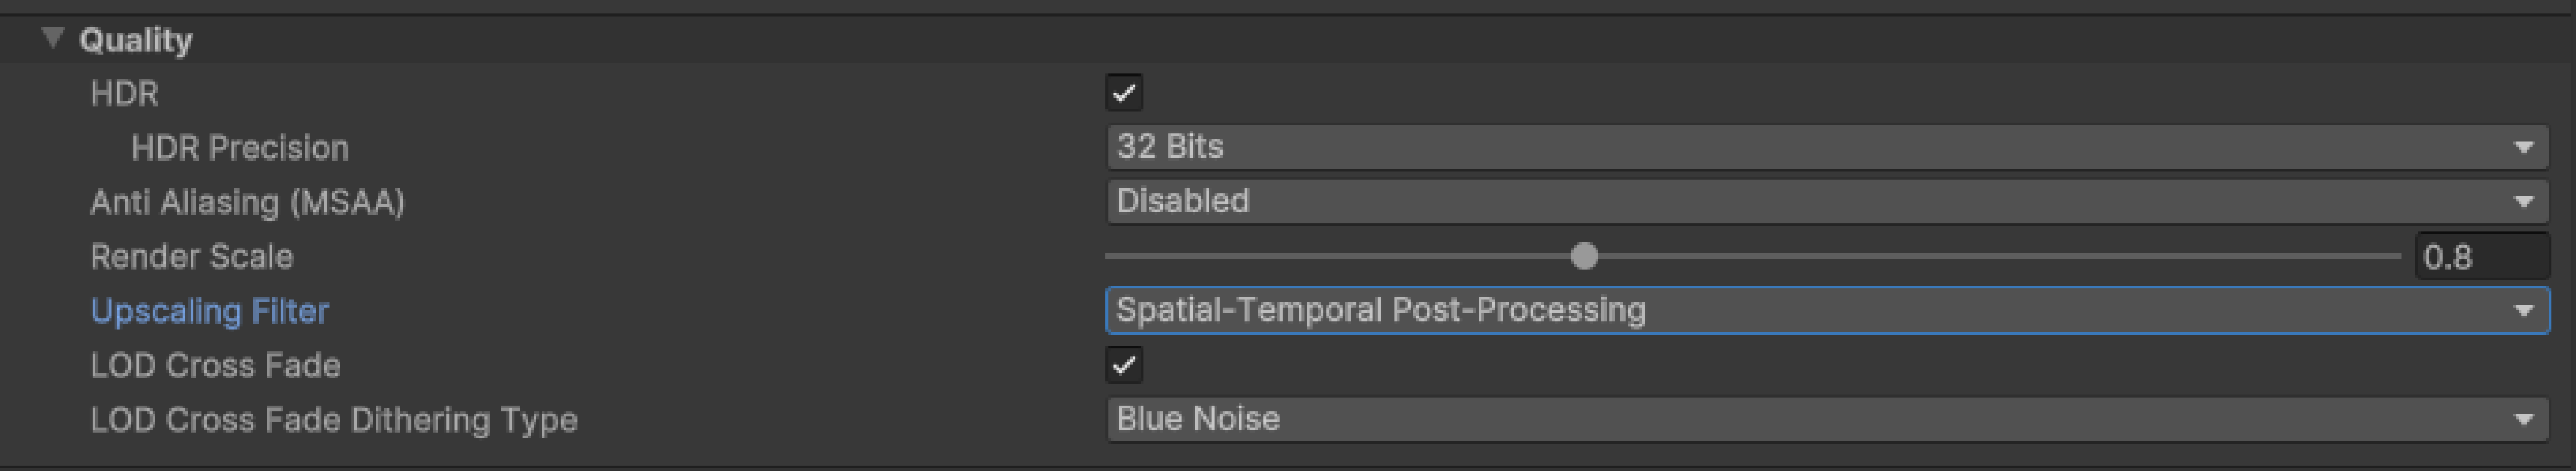Click the far left end of the Render Scale track
Image resolution: width=2576 pixels, height=471 pixels.
click(1109, 257)
